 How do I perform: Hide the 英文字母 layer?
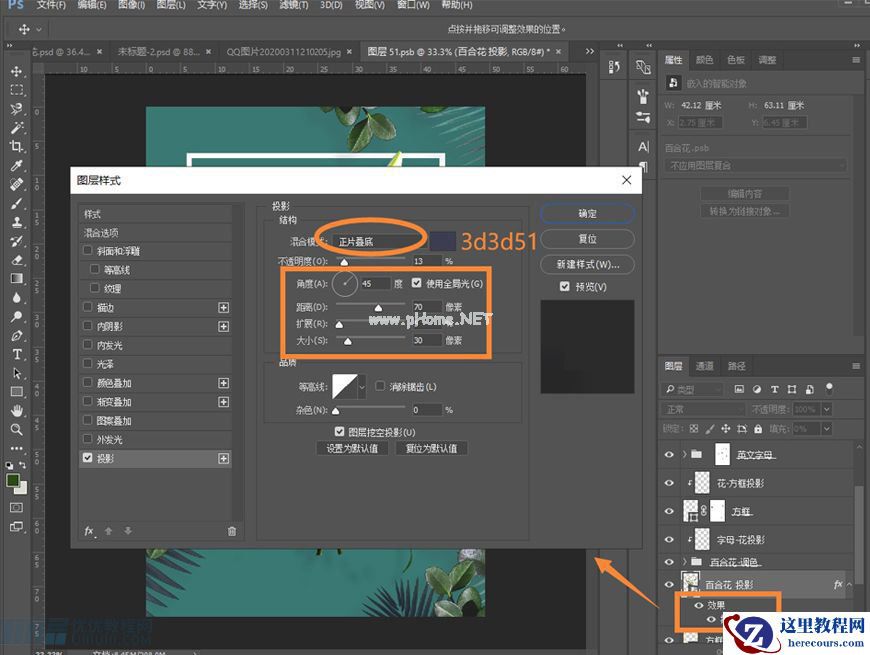(x=668, y=453)
